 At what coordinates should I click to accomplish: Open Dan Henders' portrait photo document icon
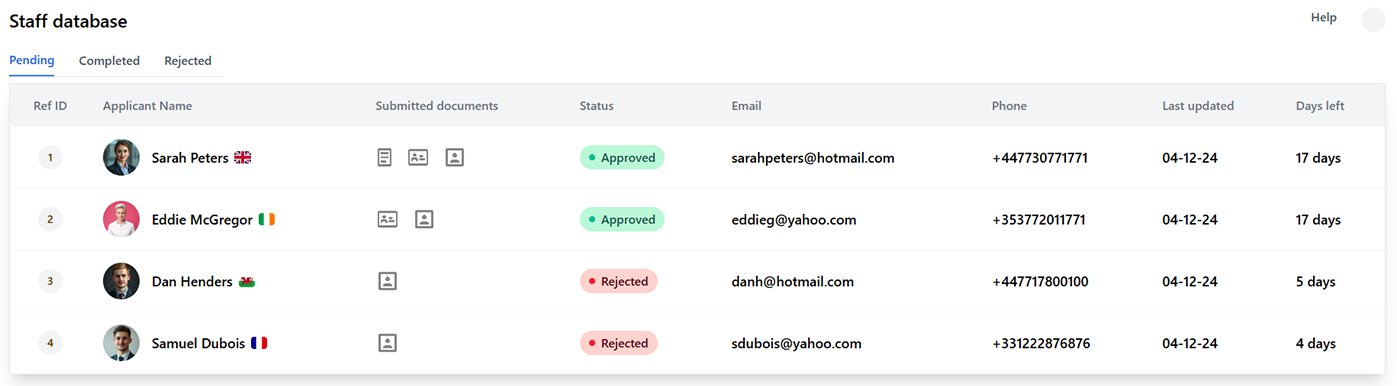(388, 282)
